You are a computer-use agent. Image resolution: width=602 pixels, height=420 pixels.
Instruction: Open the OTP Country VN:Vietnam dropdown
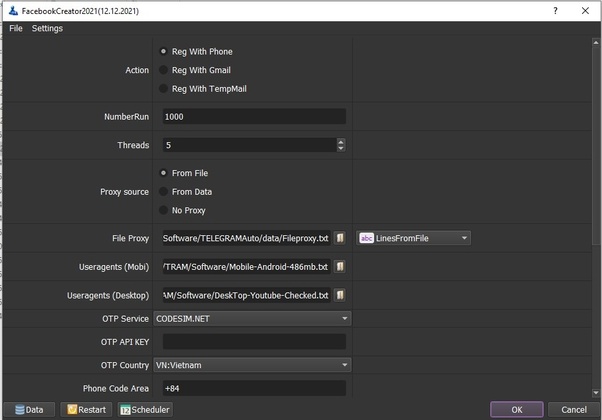point(252,365)
